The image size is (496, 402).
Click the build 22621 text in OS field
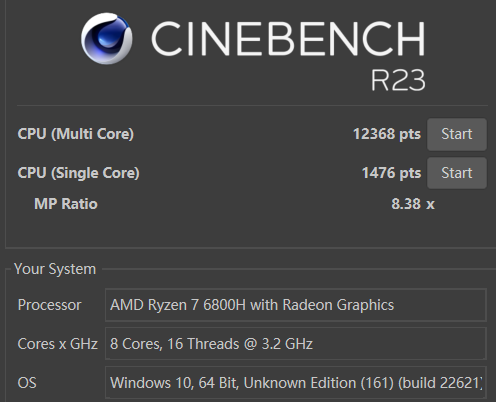pyautogui.click(x=440, y=383)
